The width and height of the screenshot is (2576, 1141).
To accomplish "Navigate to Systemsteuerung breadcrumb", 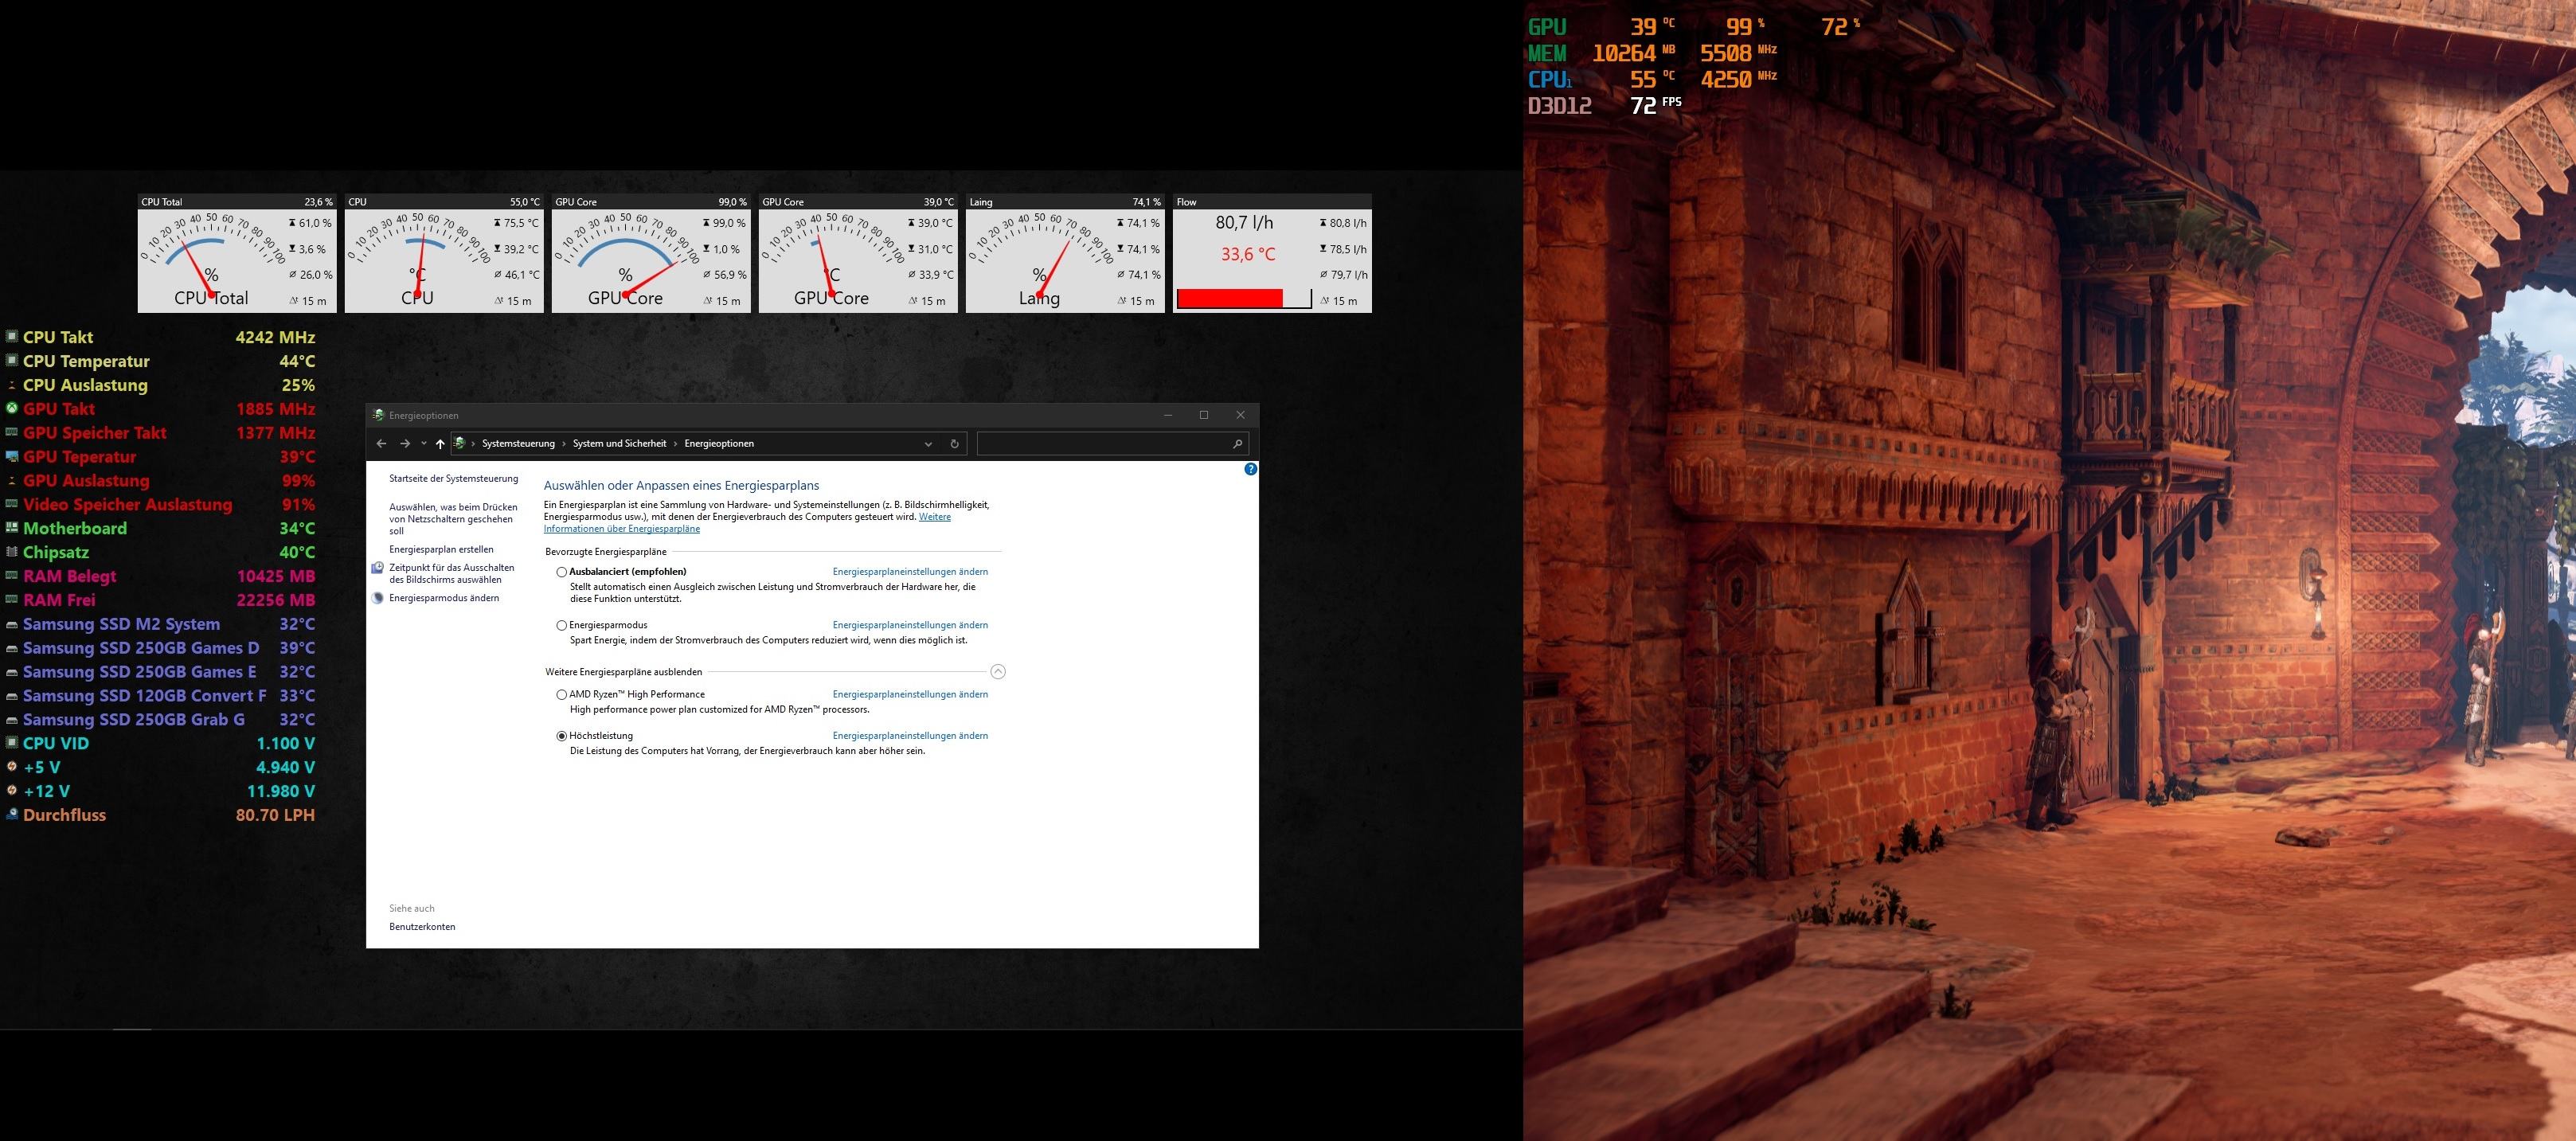I will [518, 444].
